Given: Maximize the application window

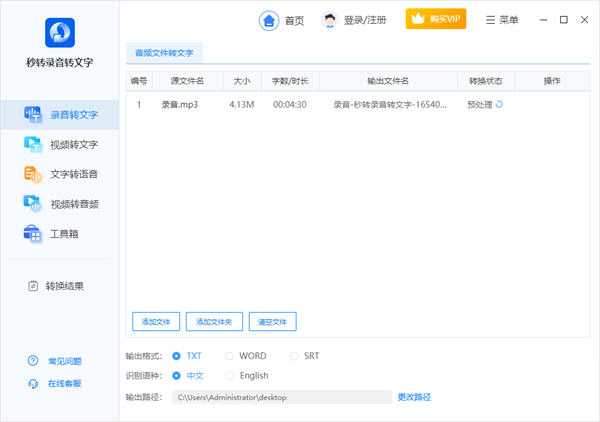Looking at the screenshot, I should pyautogui.click(x=564, y=20).
